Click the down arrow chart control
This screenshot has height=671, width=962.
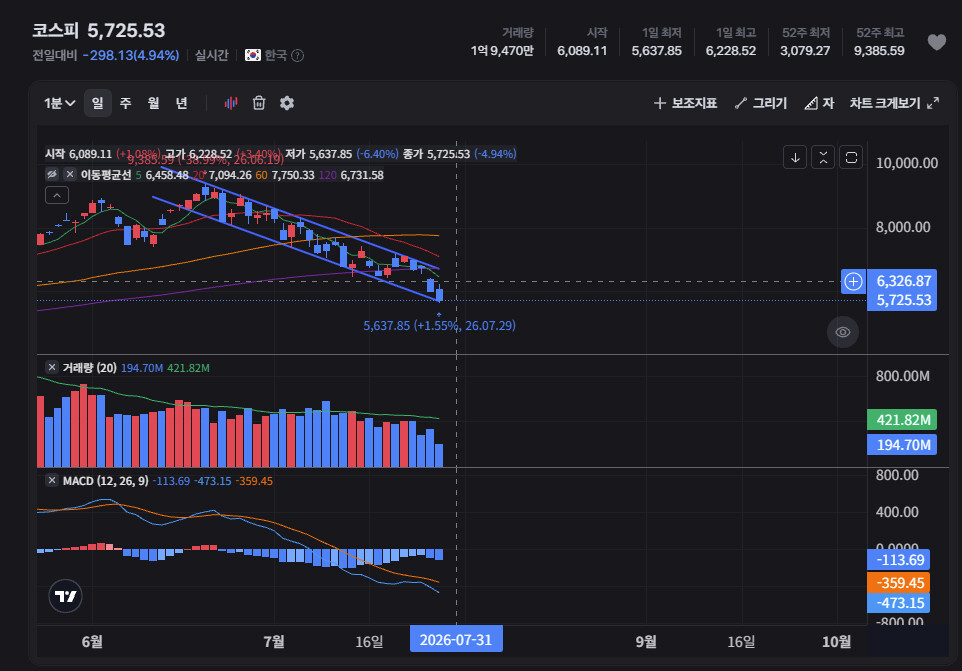point(795,158)
